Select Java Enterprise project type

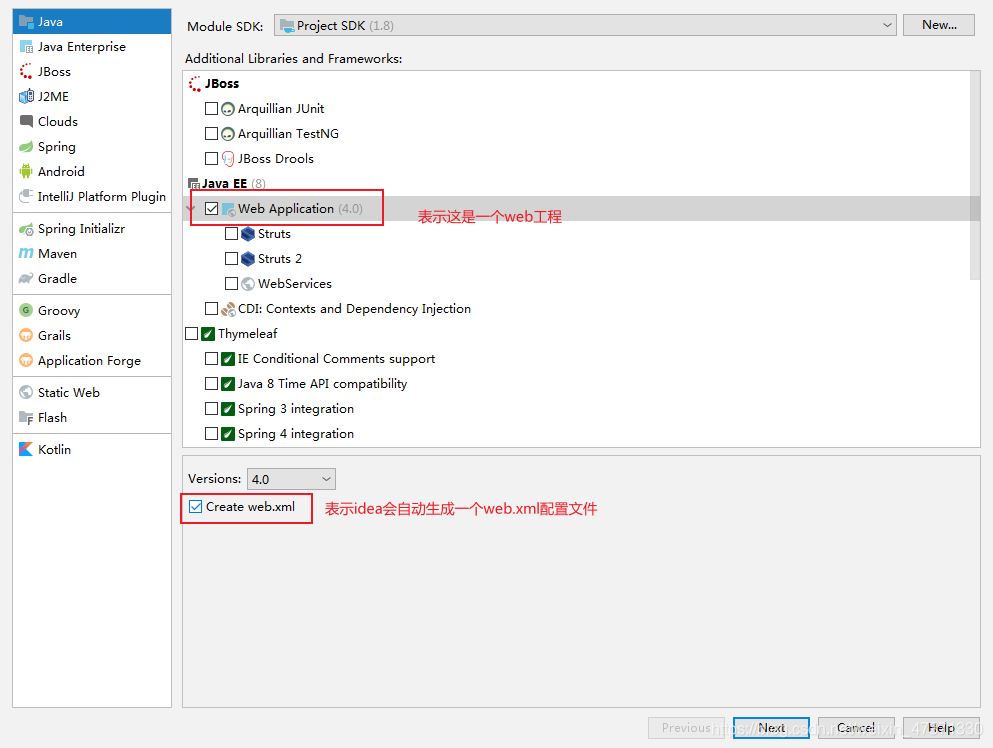92,47
